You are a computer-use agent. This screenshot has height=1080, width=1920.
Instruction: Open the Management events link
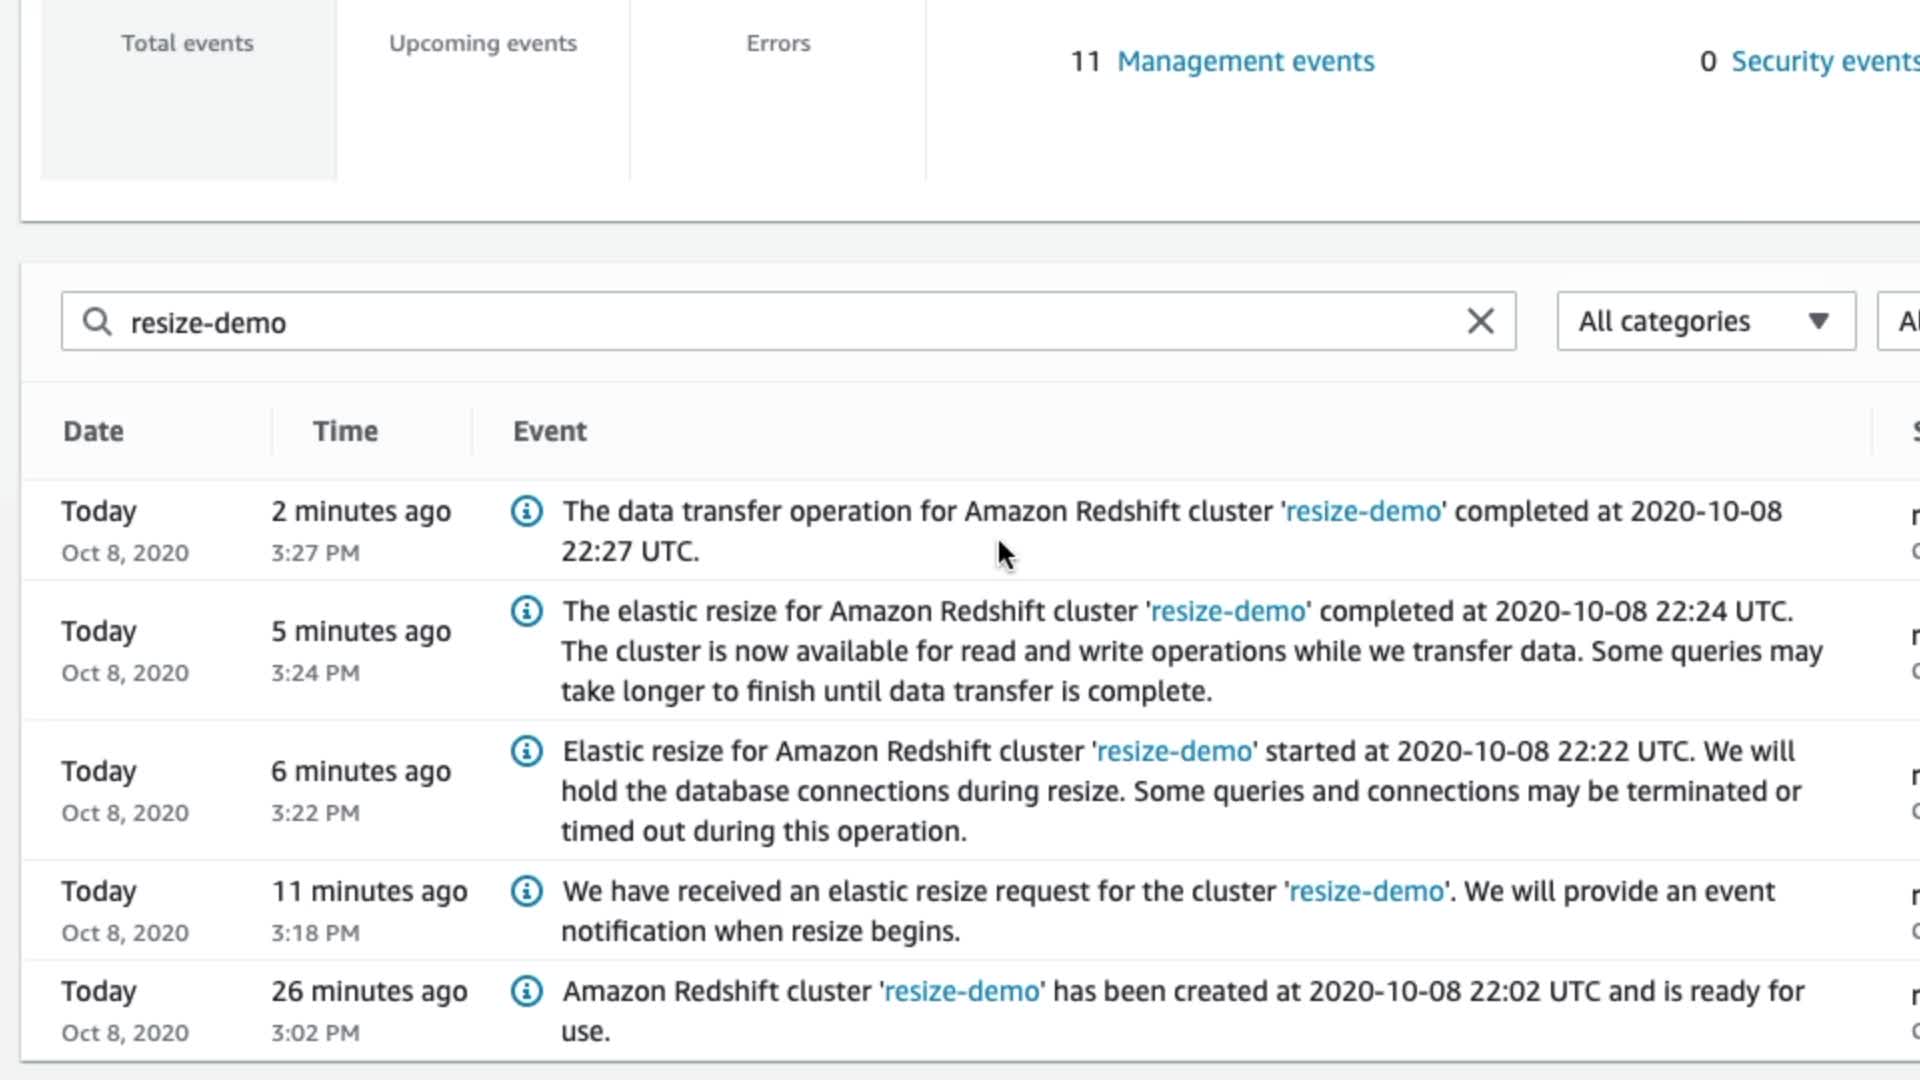point(1245,62)
